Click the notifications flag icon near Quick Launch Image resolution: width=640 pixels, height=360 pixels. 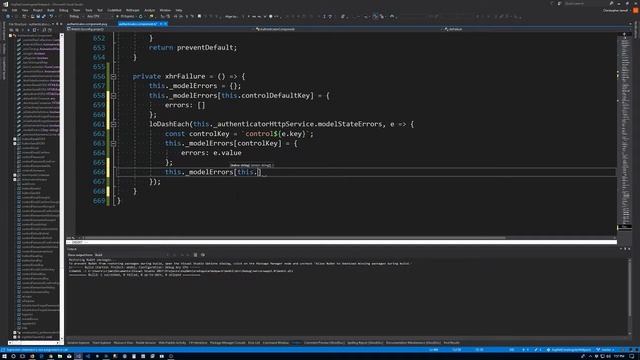click(x=552, y=4)
